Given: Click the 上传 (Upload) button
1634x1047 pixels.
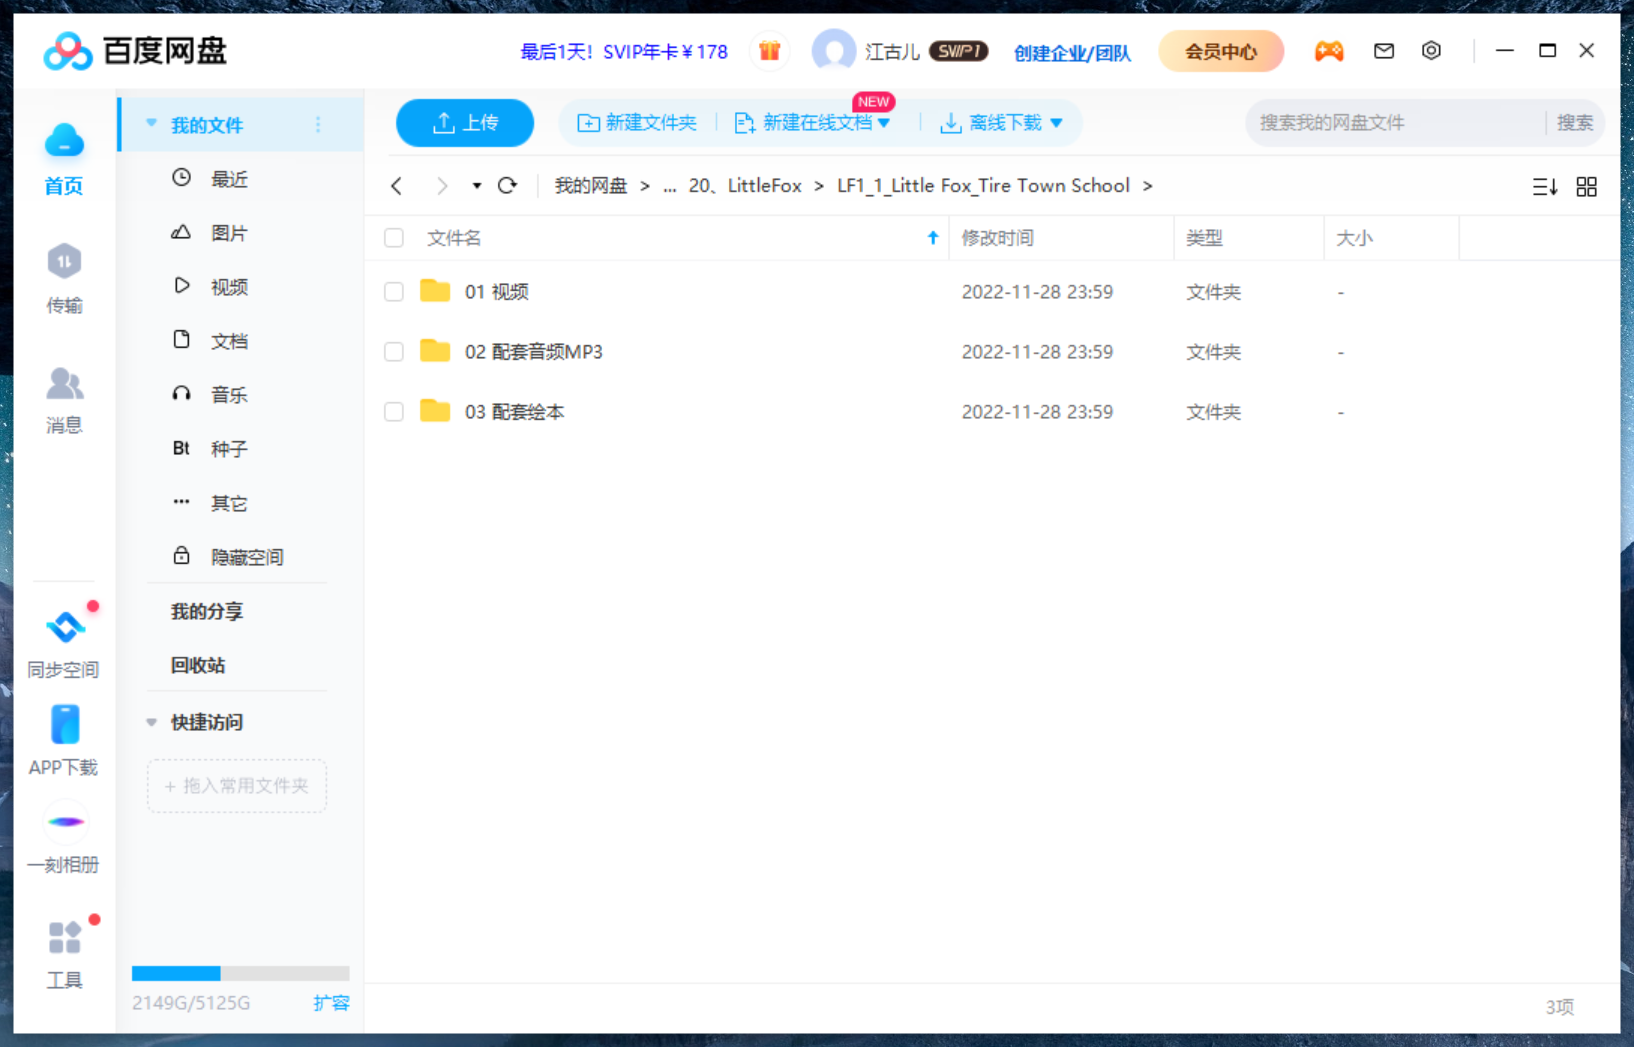Looking at the screenshot, I should [464, 122].
